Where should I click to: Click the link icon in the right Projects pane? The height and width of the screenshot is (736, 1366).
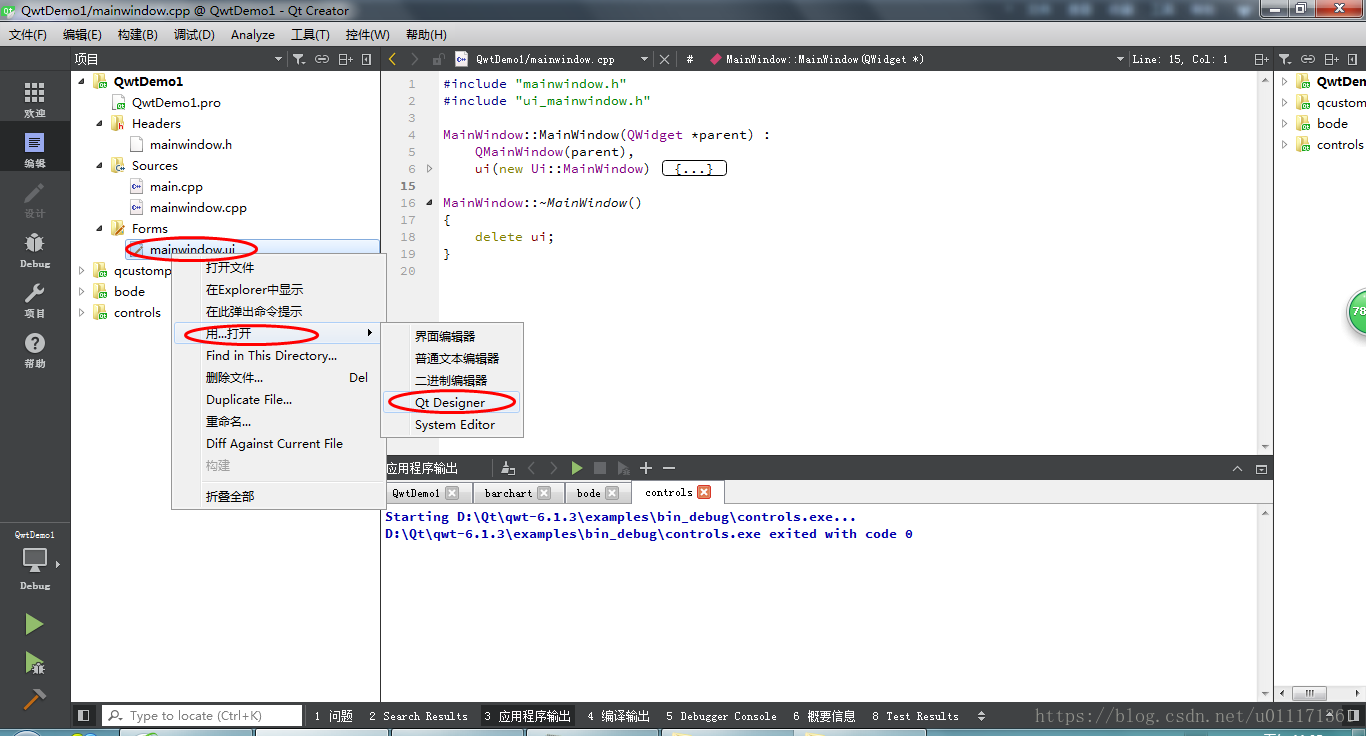click(1309, 60)
